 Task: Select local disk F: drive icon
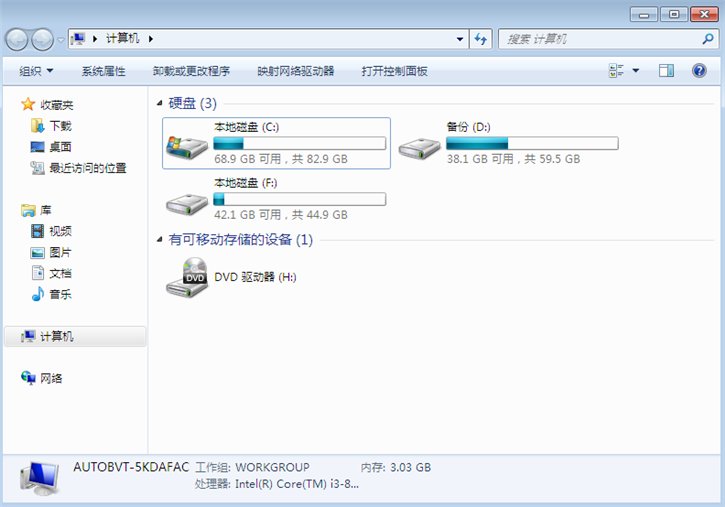(186, 201)
